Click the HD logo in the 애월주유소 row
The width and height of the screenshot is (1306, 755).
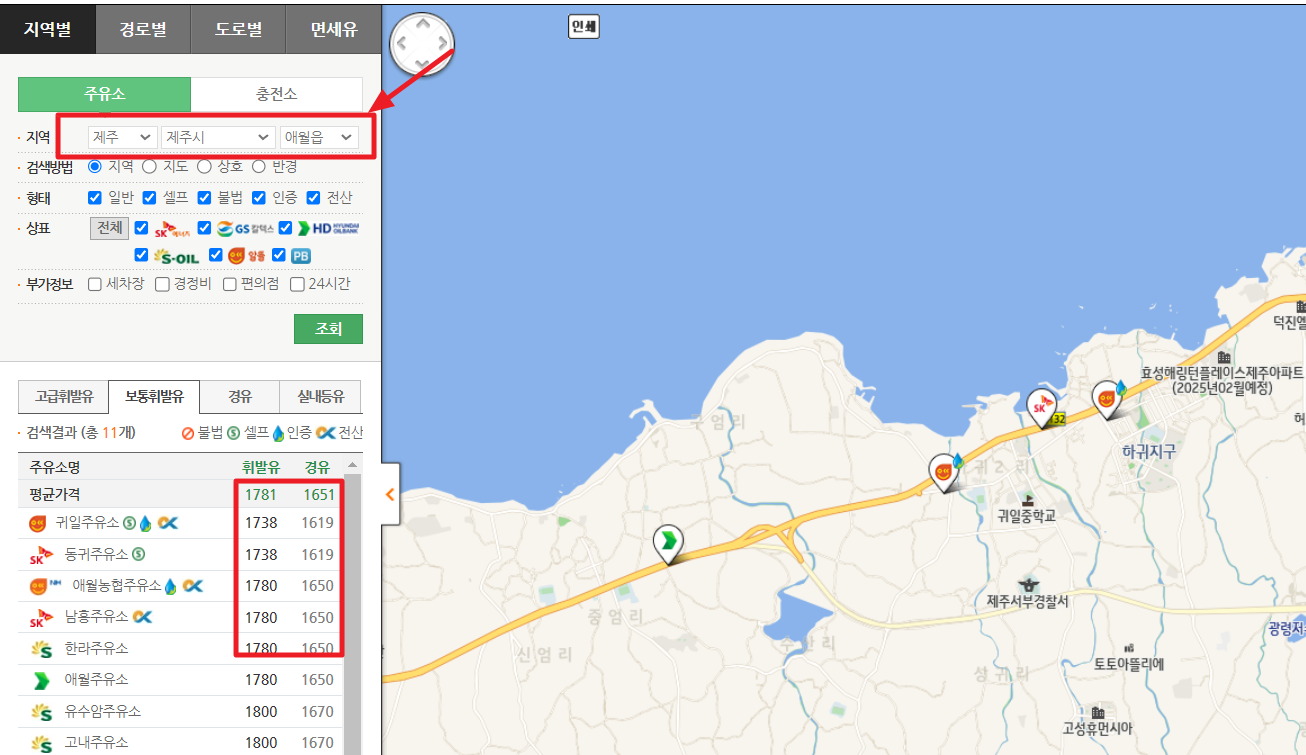(x=41, y=680)
